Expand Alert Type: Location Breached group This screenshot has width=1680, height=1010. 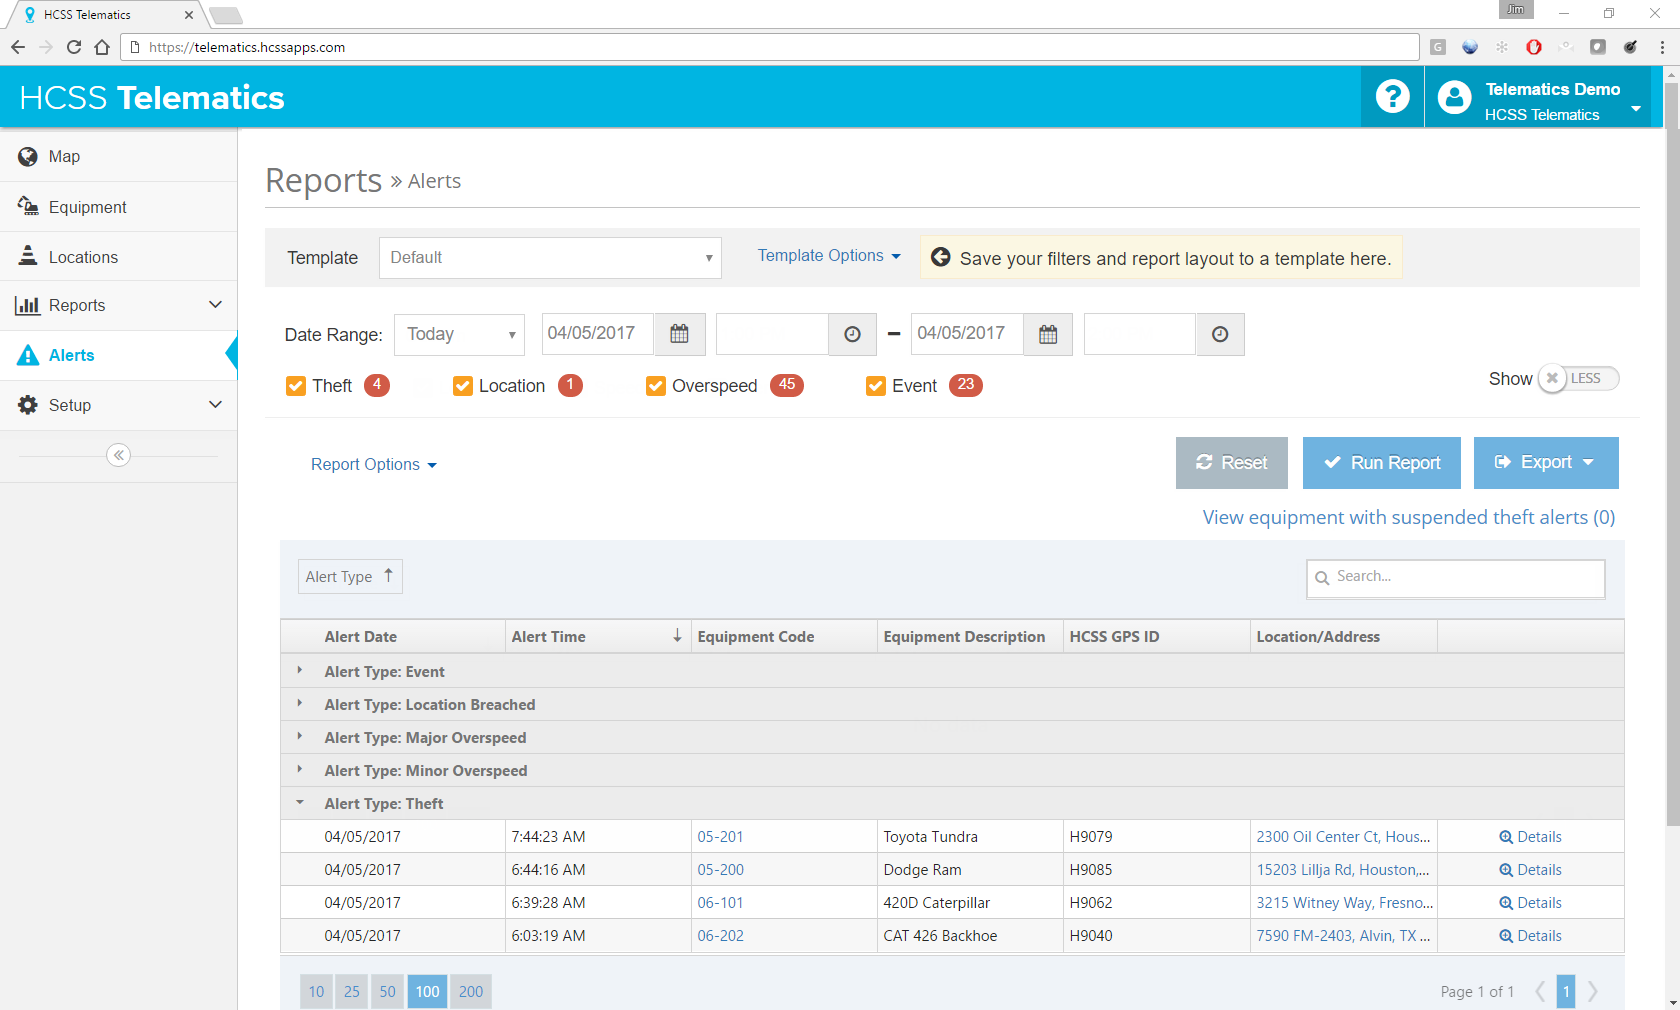pos(299,704)
